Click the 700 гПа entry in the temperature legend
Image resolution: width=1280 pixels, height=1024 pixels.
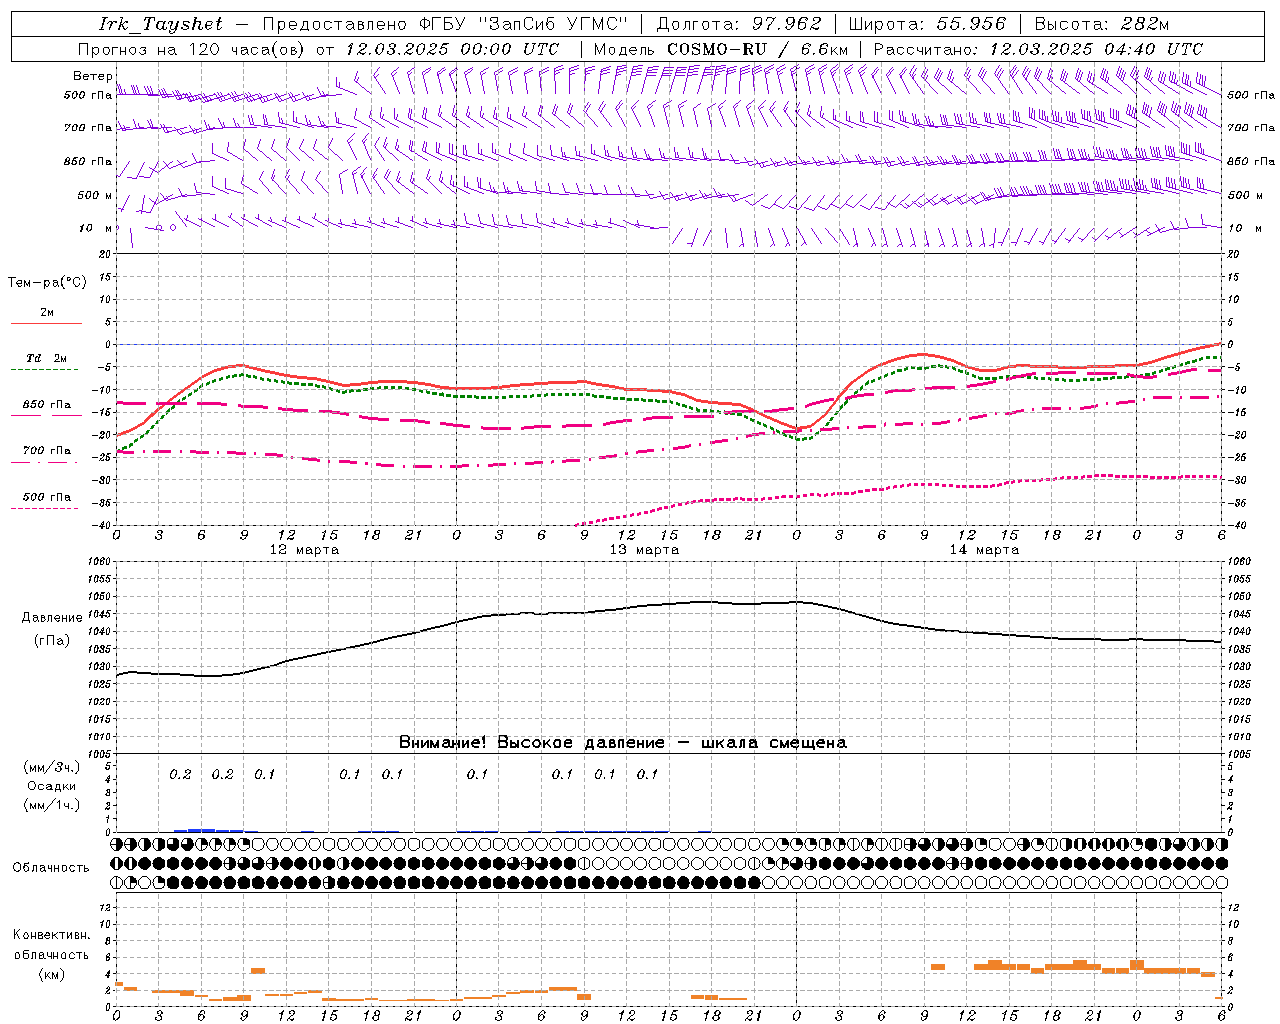(x=46, y=451)
